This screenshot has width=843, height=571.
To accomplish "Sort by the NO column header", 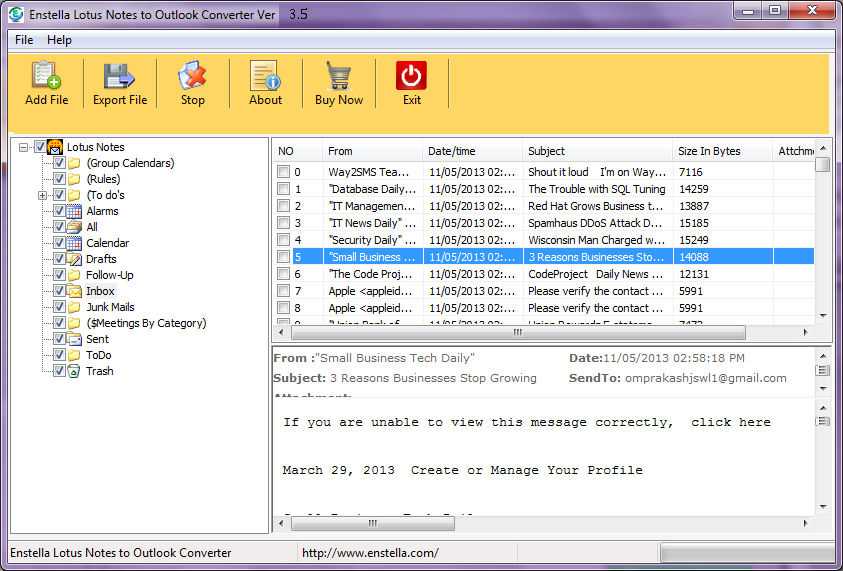I will coord(298,151).
